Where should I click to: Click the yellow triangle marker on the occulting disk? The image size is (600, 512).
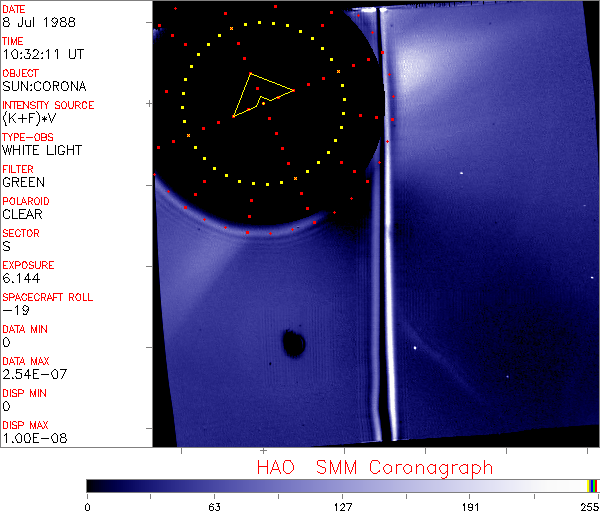pyautogui.click(x=259, y=95)
